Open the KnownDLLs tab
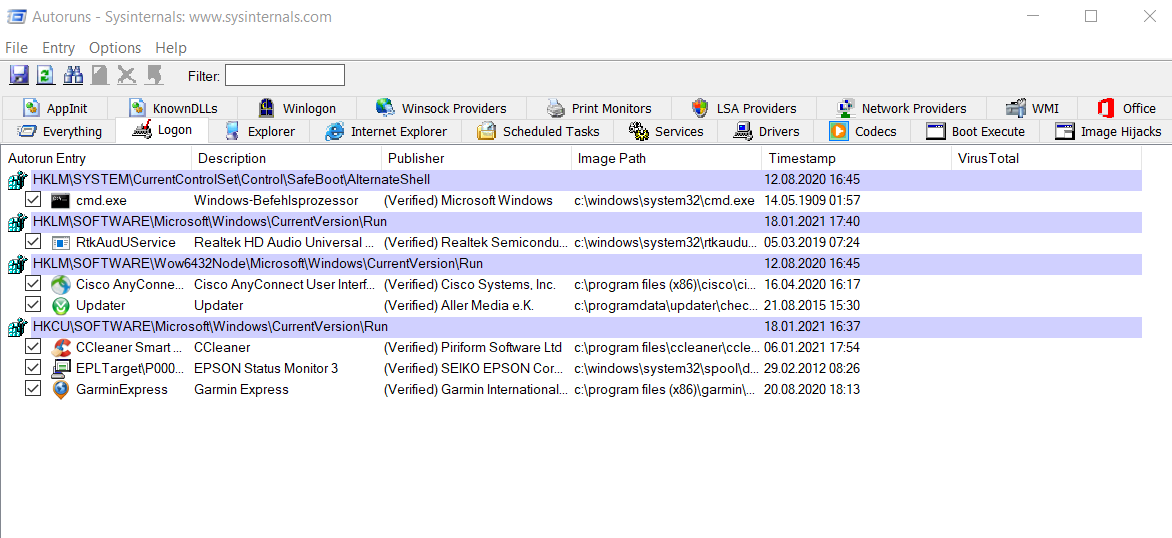This screenshot has height=538, width=1172. (173, 108)
